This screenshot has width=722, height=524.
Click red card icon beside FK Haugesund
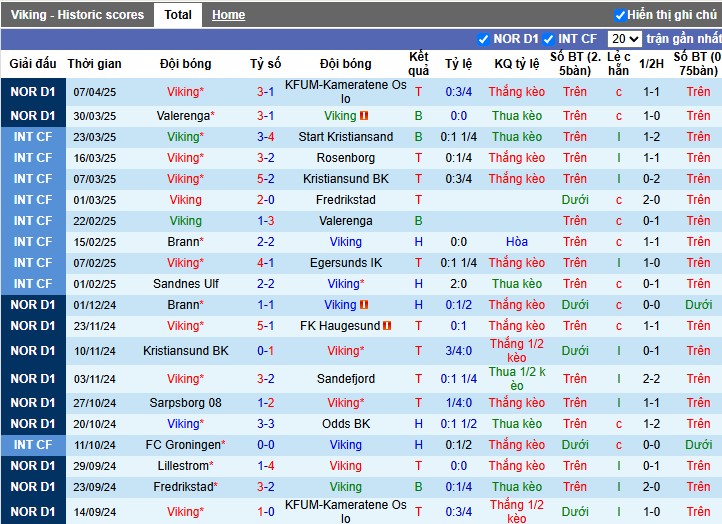(x=387, y=326)
